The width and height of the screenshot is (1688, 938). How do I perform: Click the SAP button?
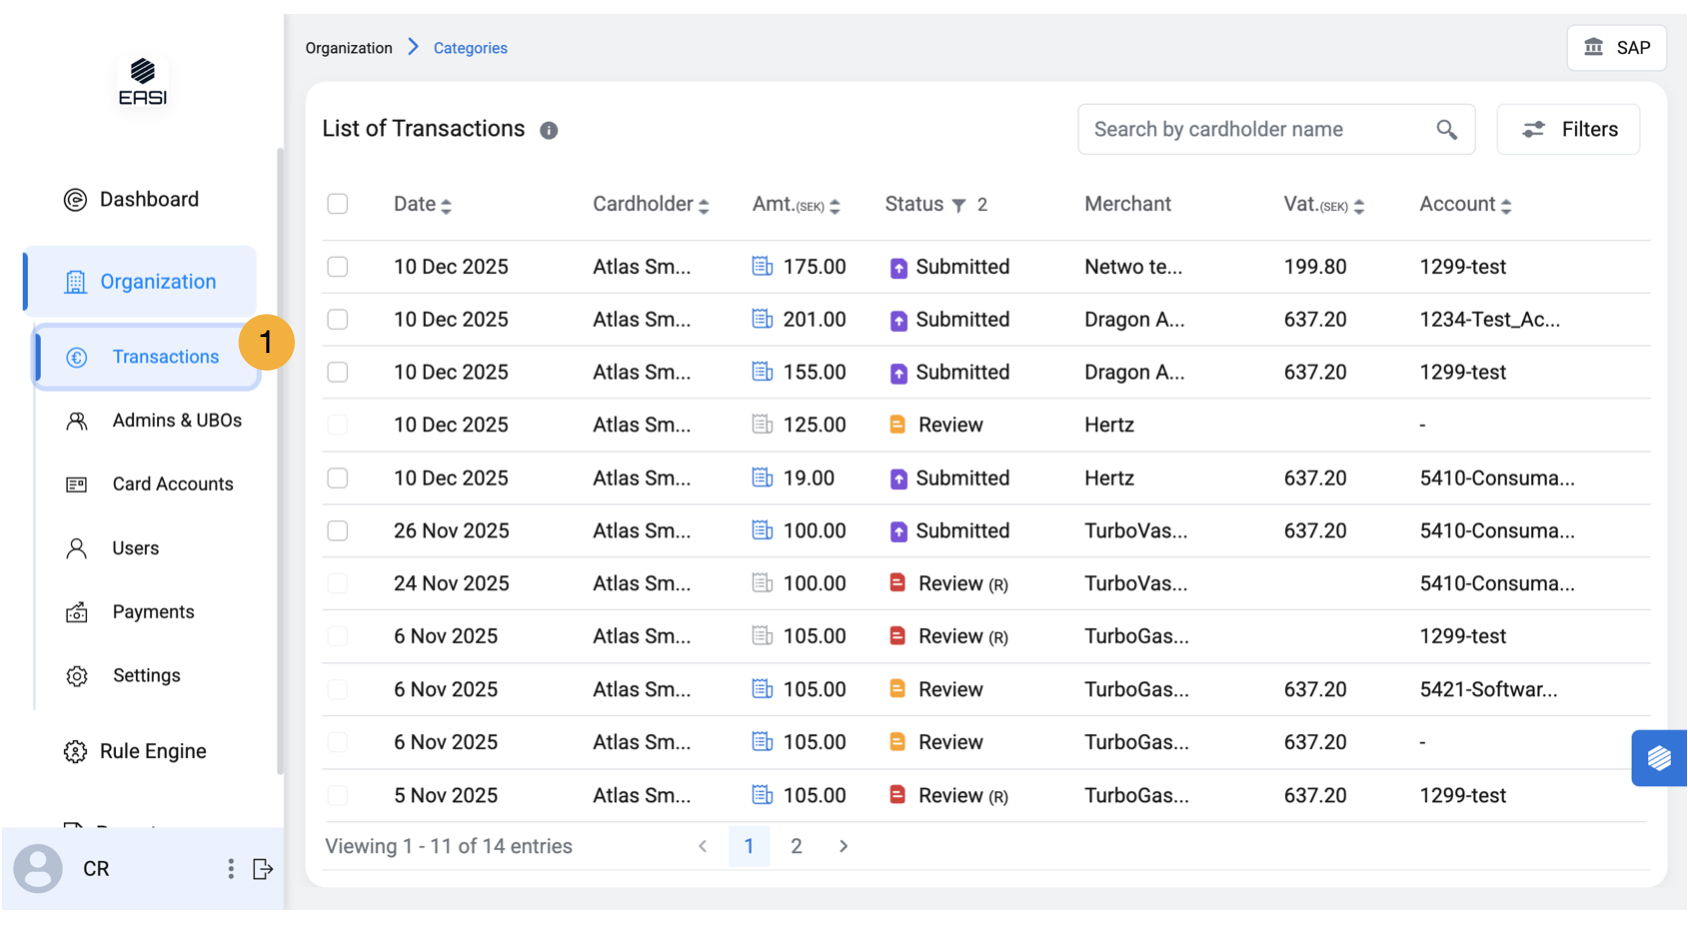pyautogui.click(x=1616, y=48)
